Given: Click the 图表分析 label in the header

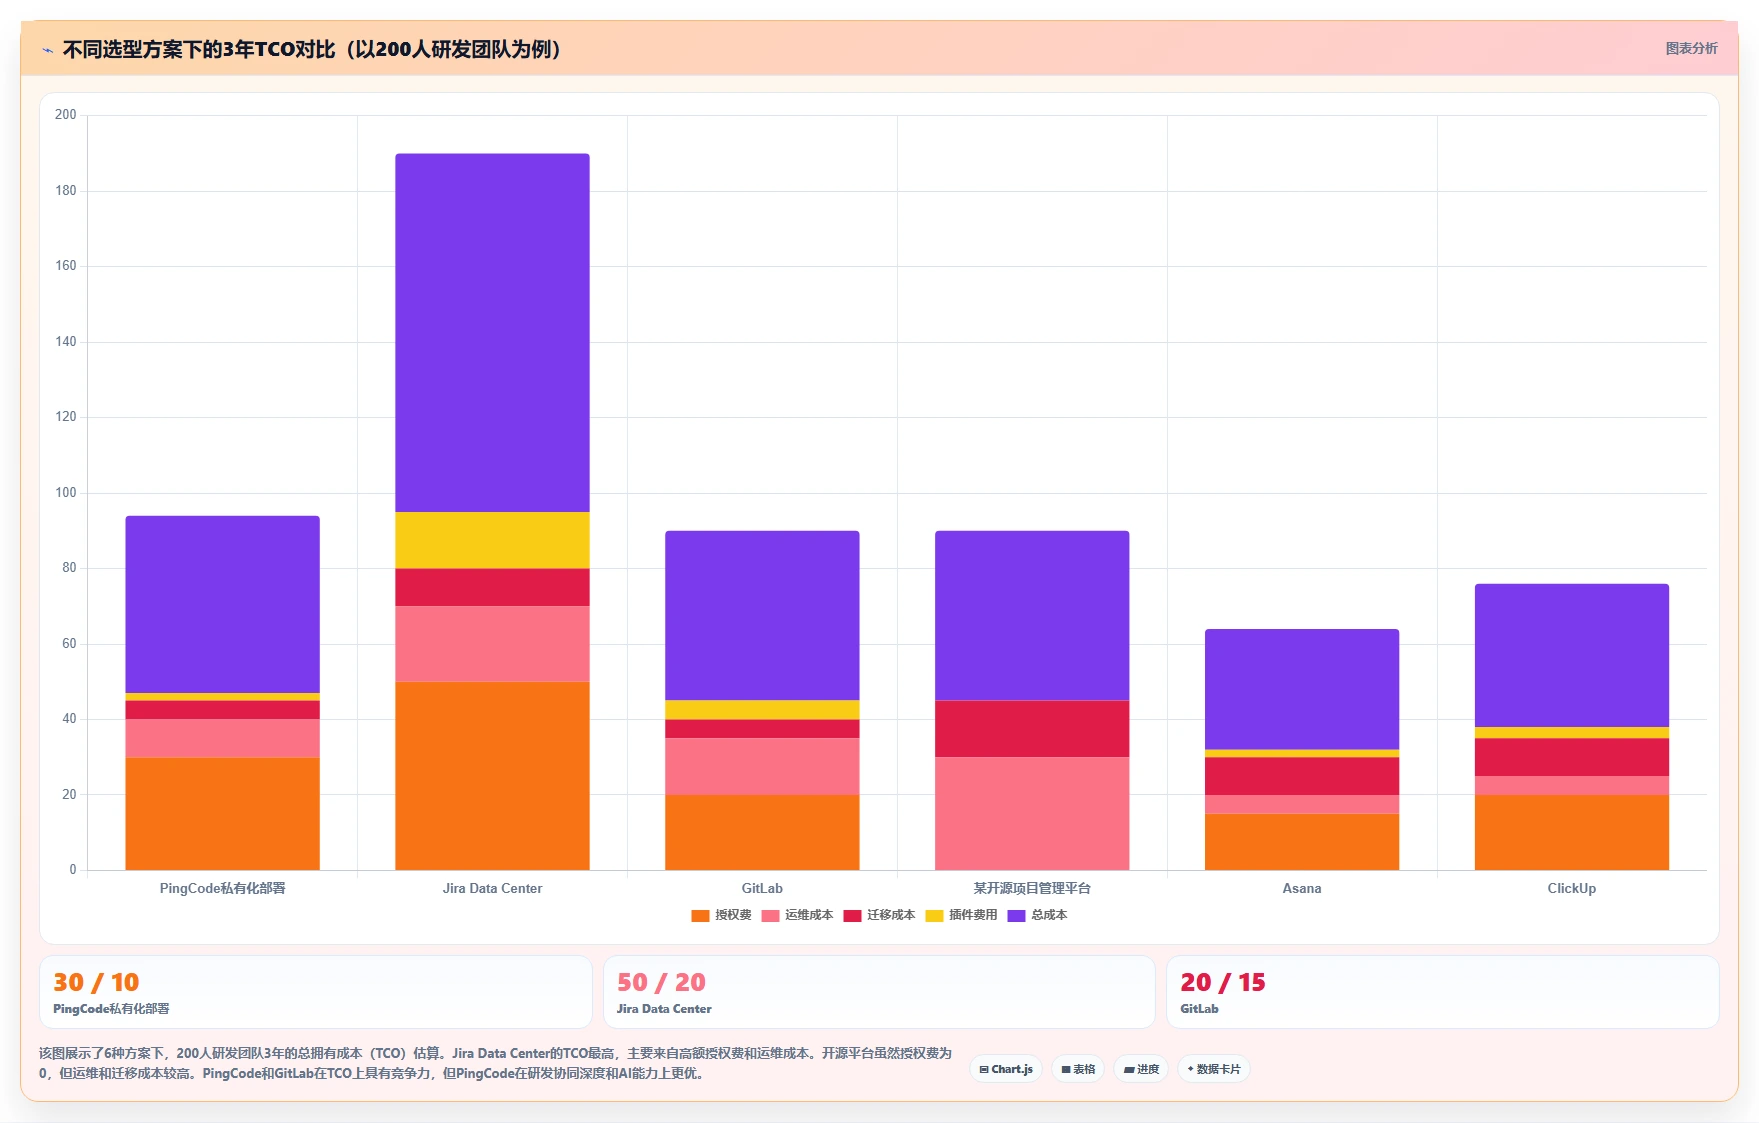Looking at the screenshot, I should [1691, 48].
